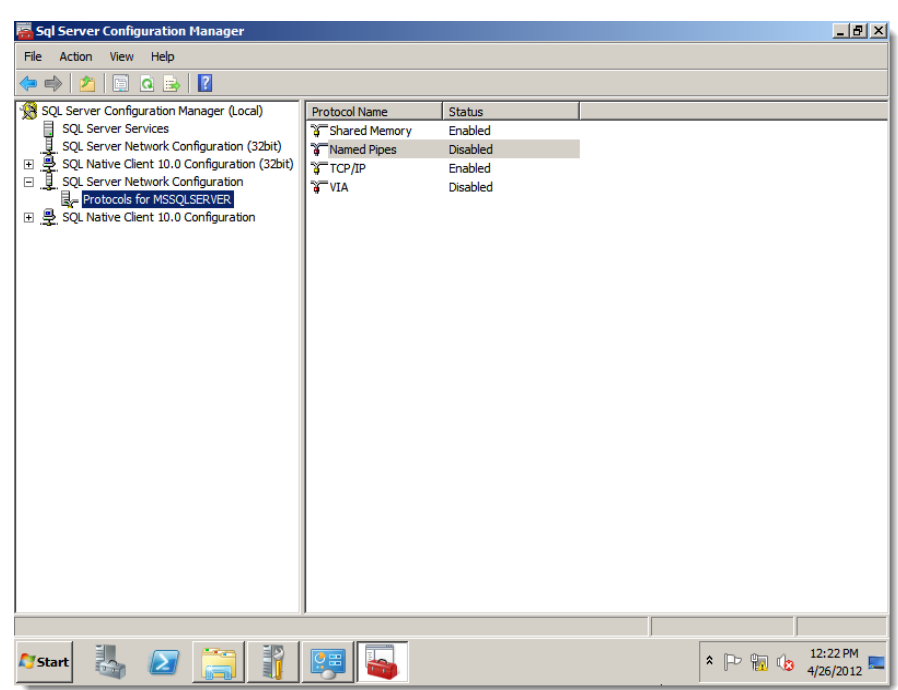Open the Action menu
Image resolution: width=898 pixels, height=690 pixels.
pos(76,56)
